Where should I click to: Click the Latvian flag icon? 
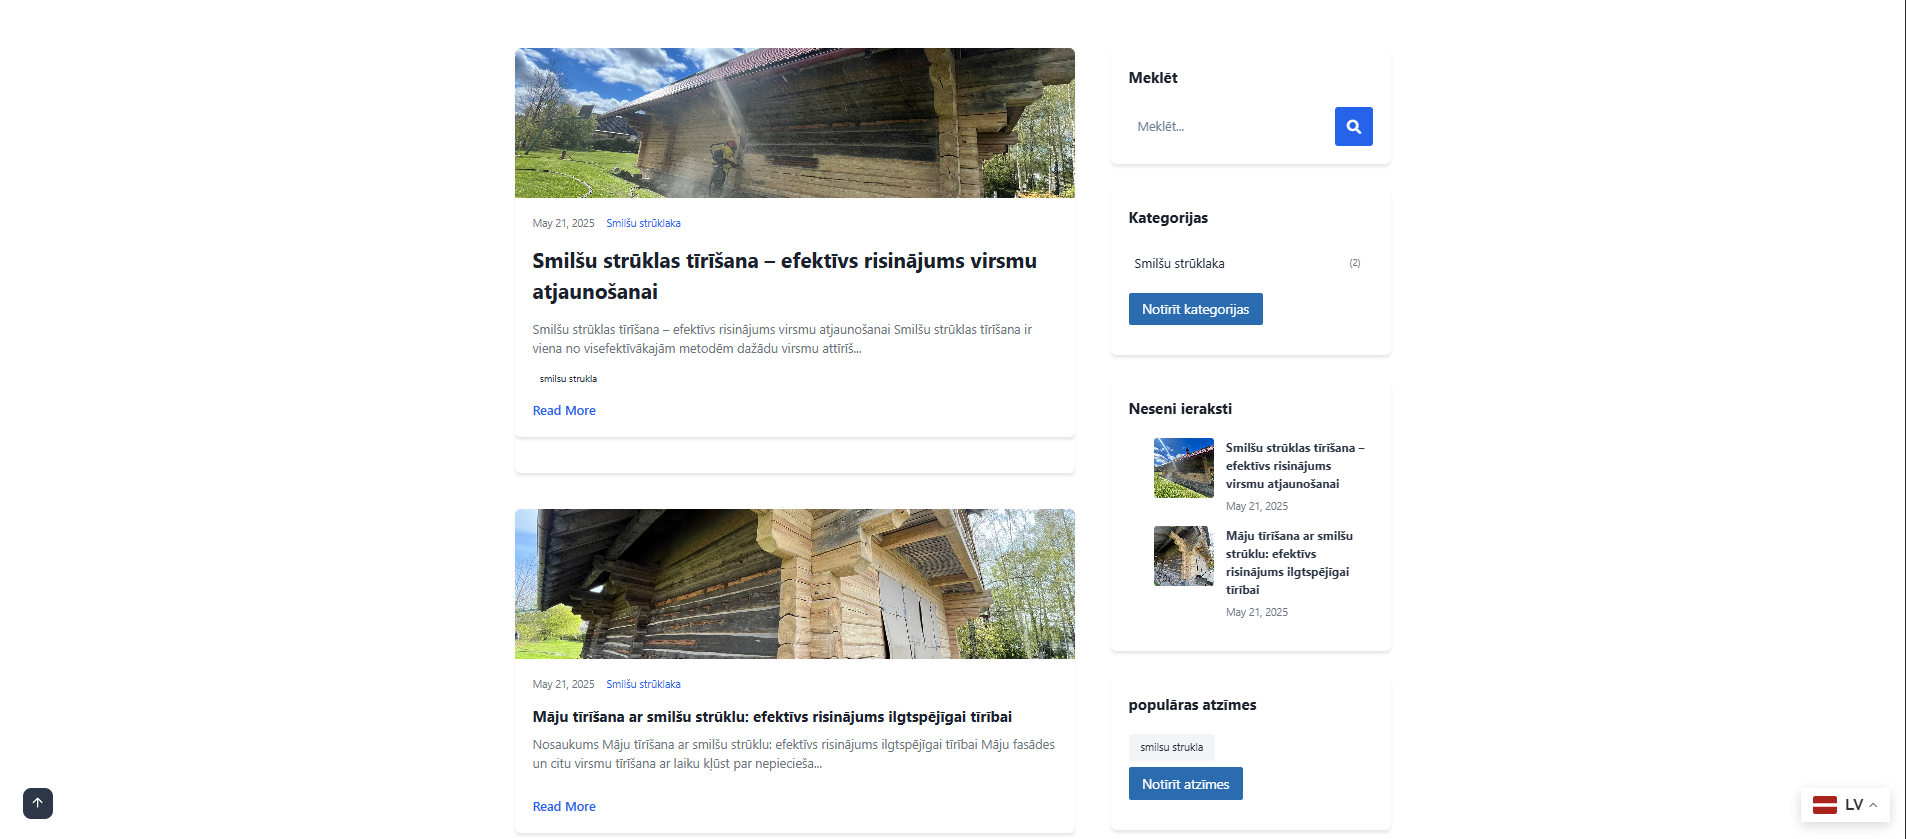click(1824, 805)
